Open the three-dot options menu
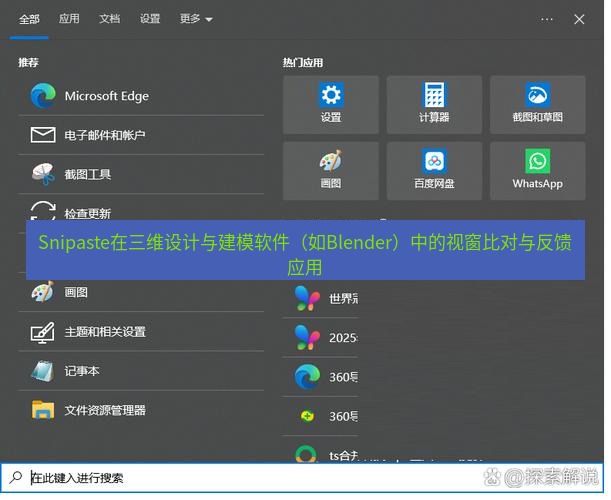This screenshot has width=611, height=500. point(547,19)
